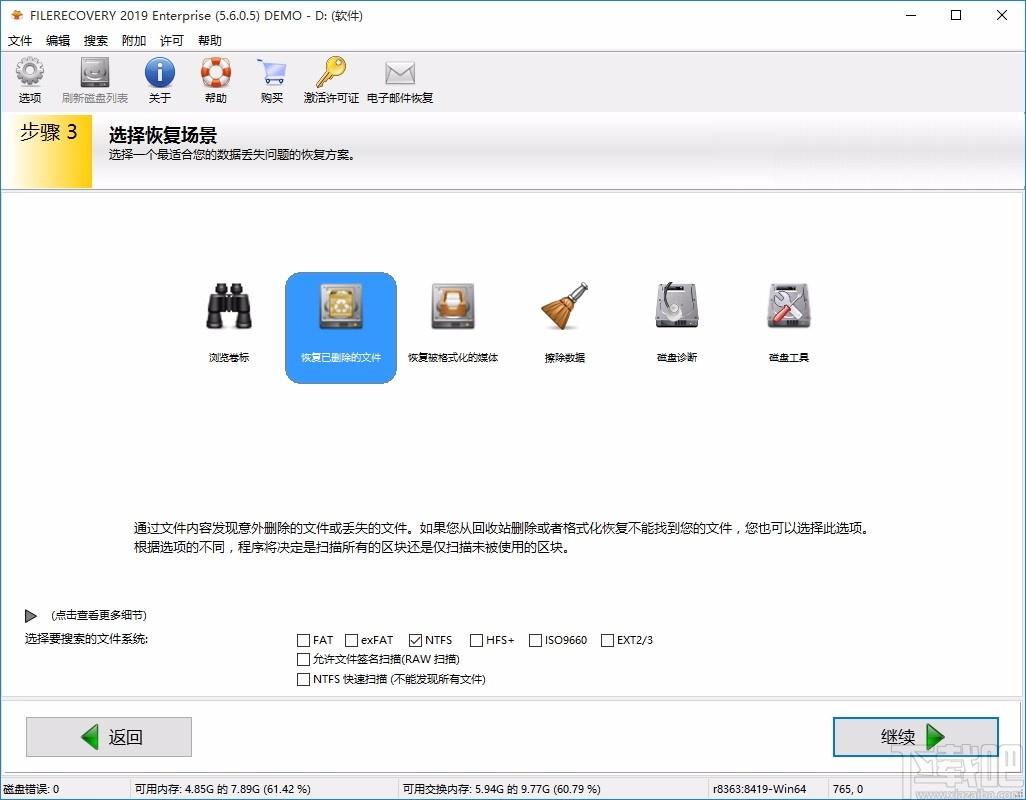The height and width of the screenshot is (800, 1026).
Task: Select the 恢复已删除的文件 scenario
Action: [341, 328]
